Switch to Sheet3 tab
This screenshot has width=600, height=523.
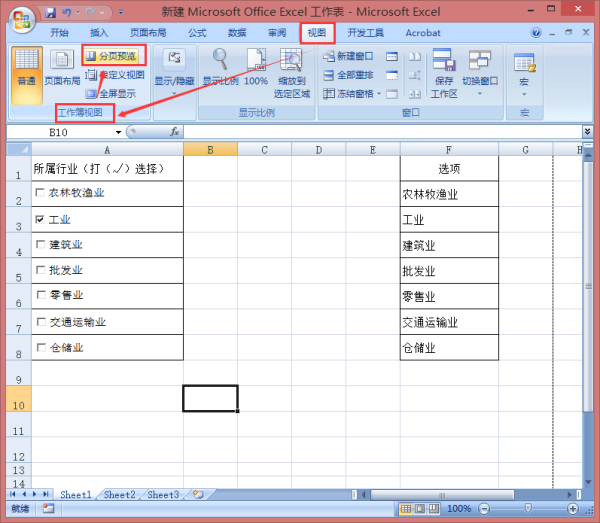tap(163, 495)
